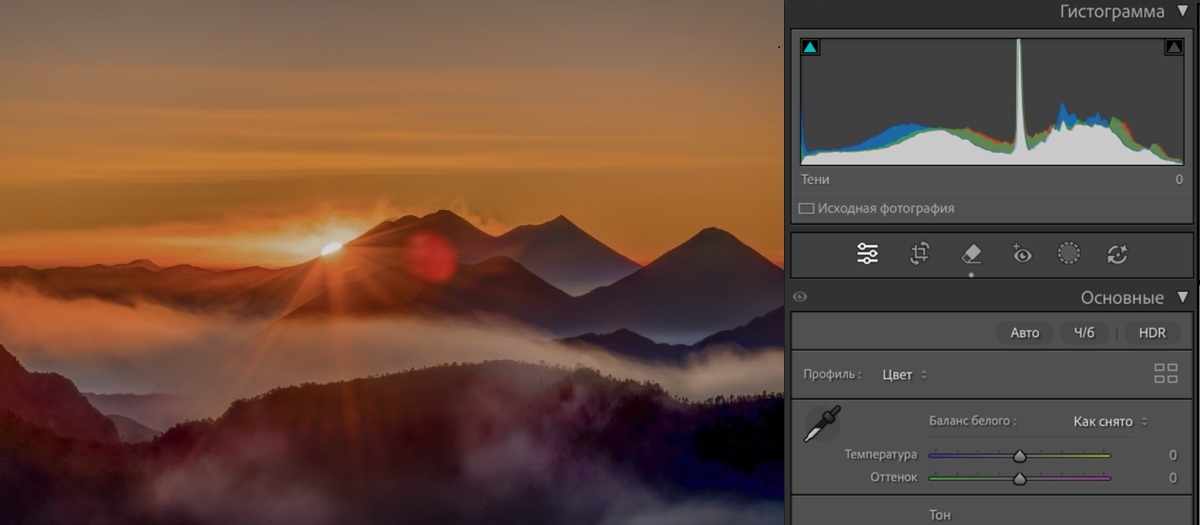
Task: Click the rotating arrows icon with sparkle
Action: [1117, 254]
